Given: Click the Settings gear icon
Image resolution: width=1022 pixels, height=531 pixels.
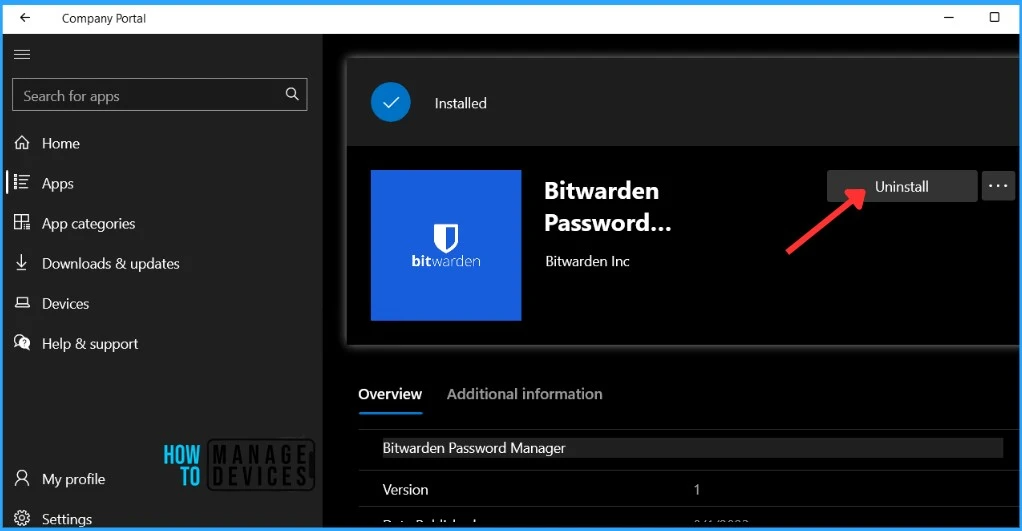Looking at the screenshot, I should (22, 518).
